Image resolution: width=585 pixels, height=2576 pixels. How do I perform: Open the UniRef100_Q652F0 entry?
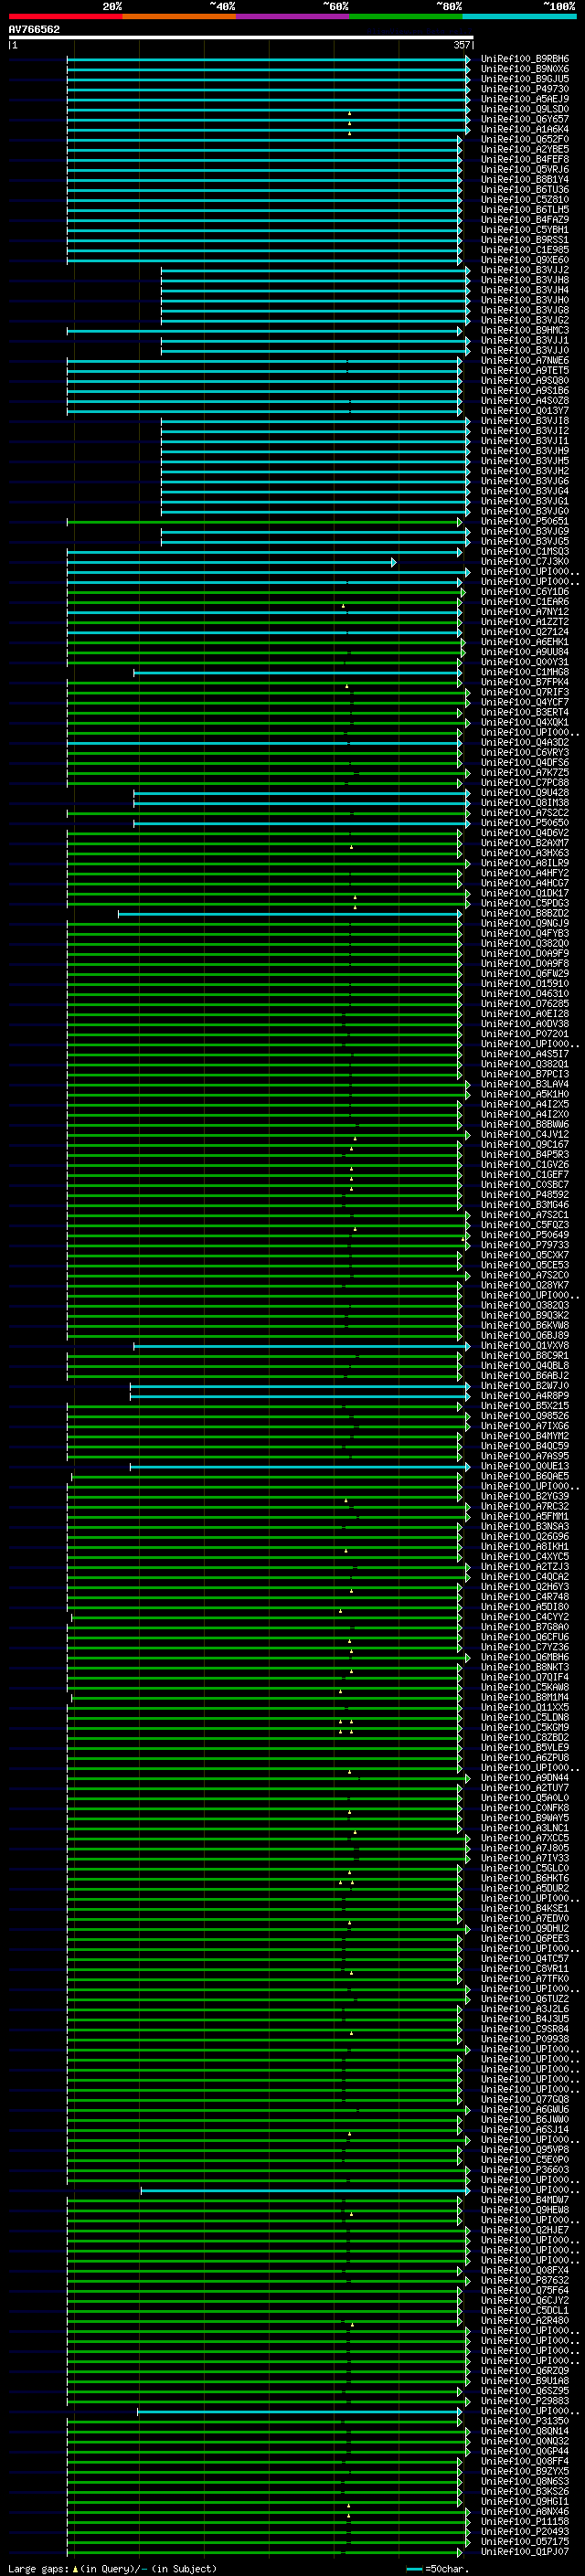tap(525, 139)
